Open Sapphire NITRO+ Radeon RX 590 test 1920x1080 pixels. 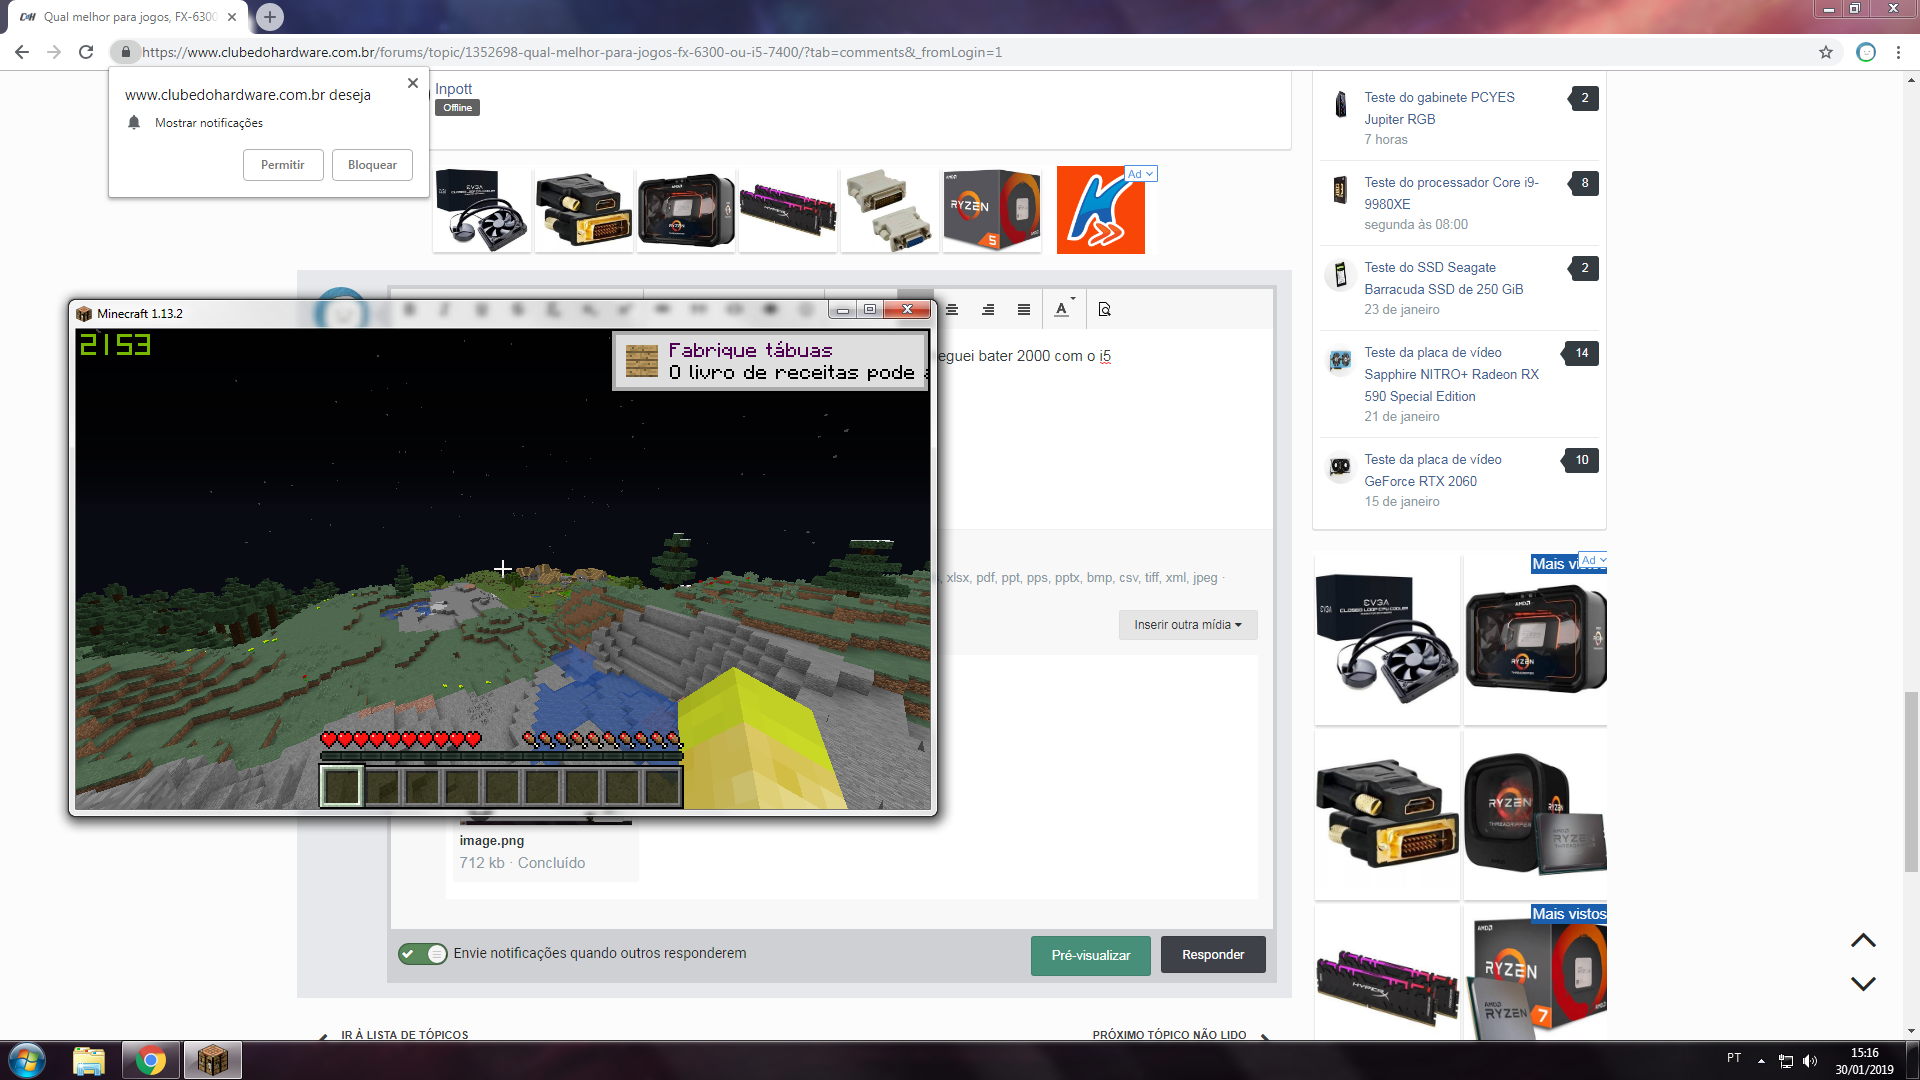1452,374
